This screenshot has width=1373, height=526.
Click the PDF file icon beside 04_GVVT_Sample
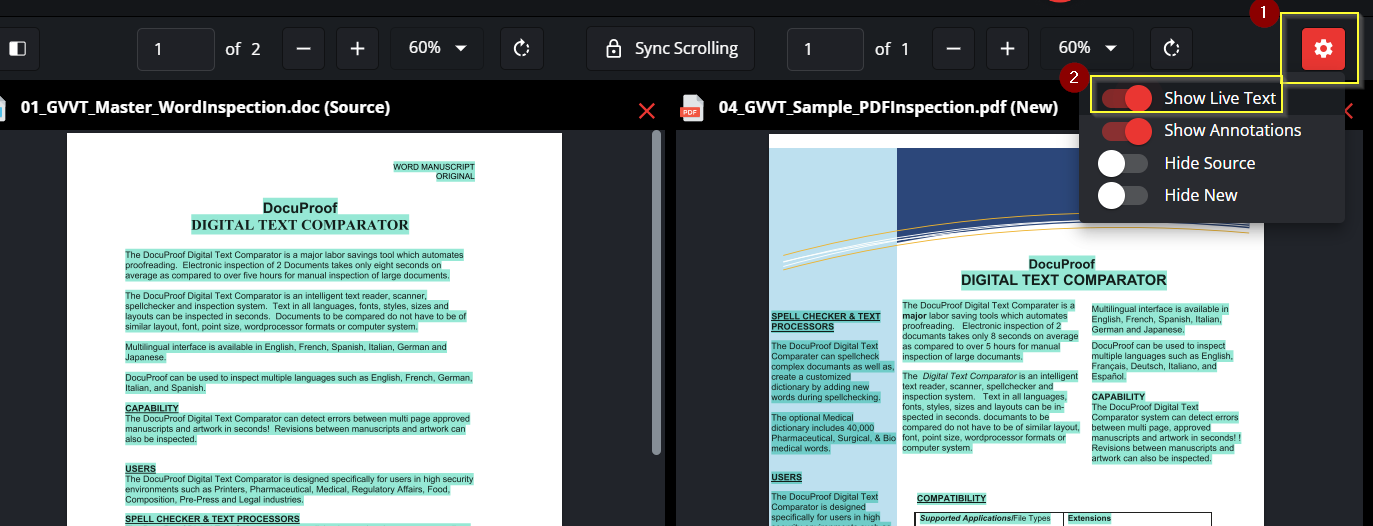pyautogui.click(x=691, y=108)
